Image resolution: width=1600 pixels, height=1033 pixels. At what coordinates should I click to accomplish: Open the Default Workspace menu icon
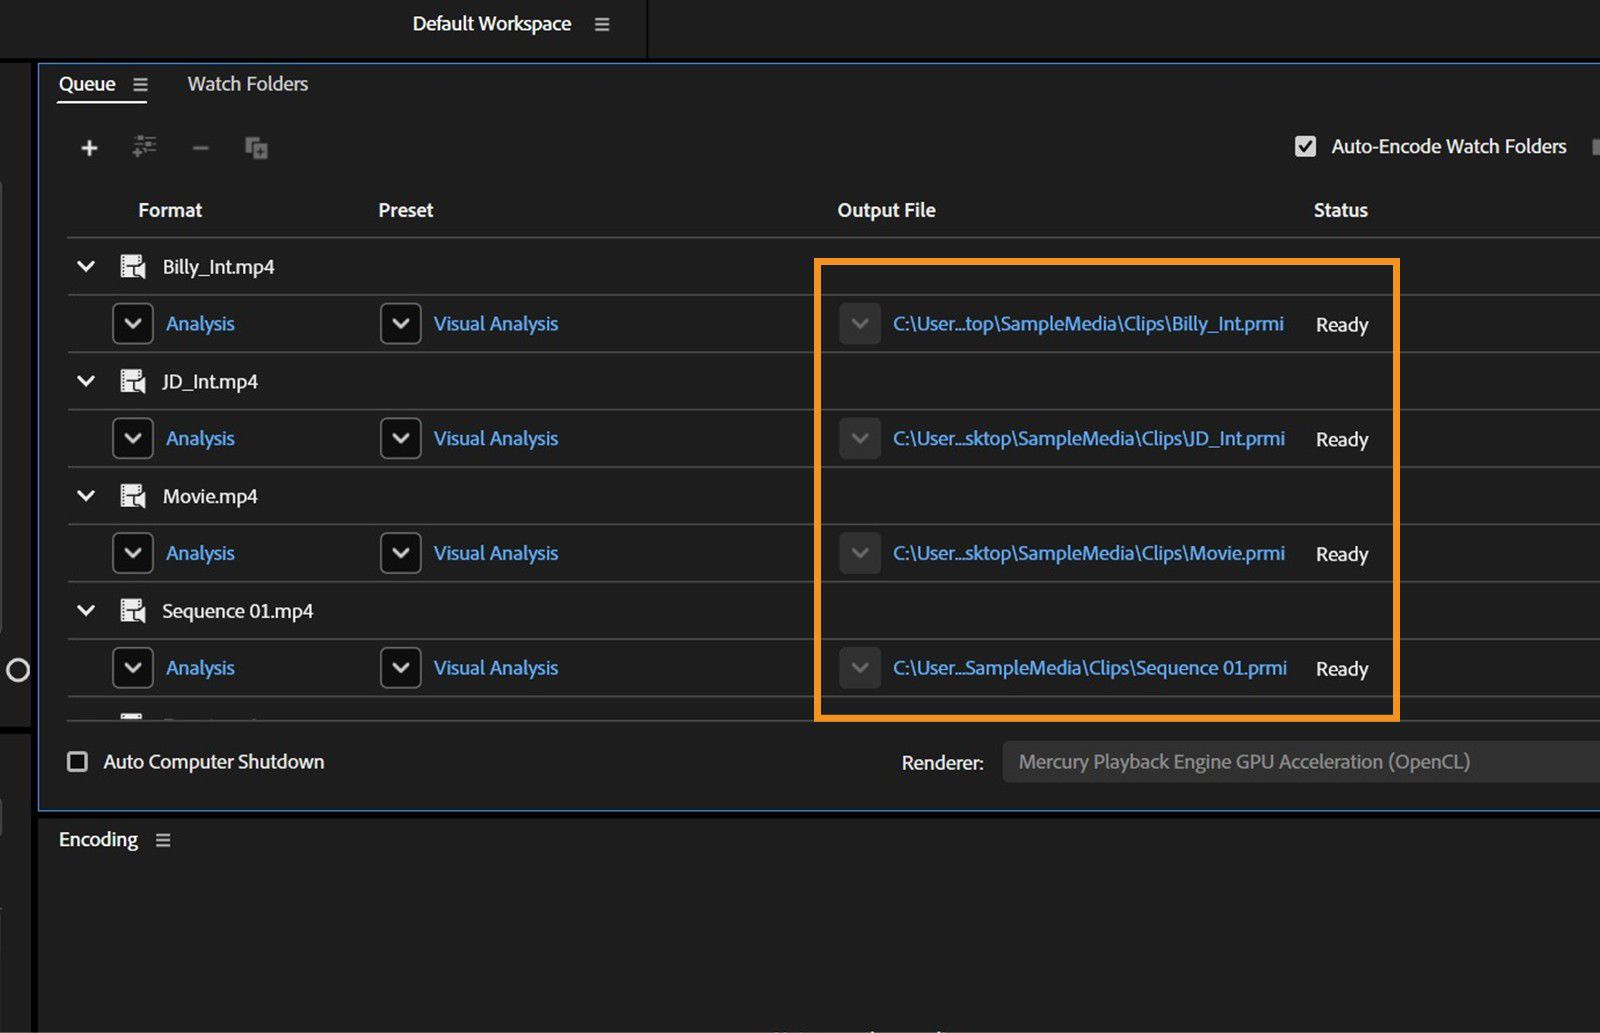pyautogui.click(x=601, y=23)
